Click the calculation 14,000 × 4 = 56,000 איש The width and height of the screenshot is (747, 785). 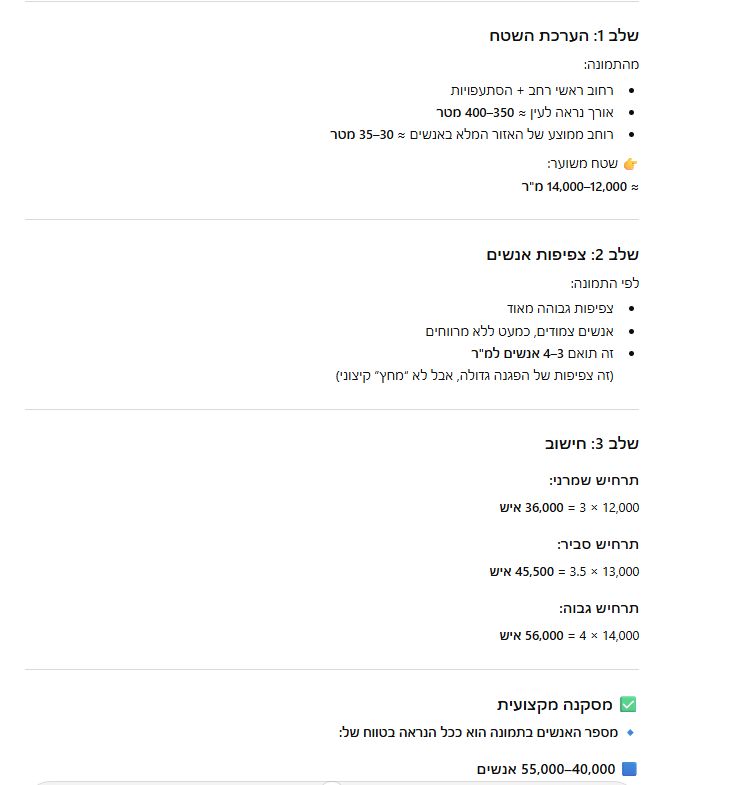pos(569,635)
